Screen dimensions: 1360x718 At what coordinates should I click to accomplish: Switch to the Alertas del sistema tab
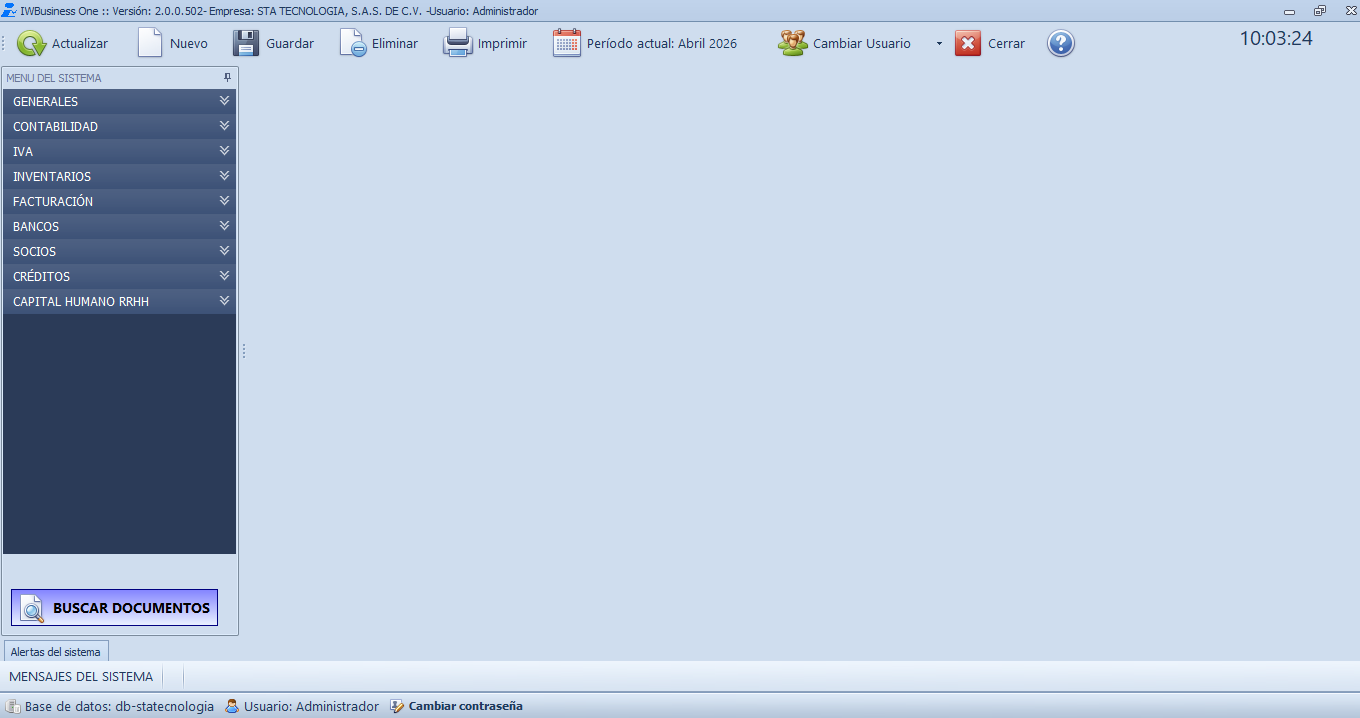[55, 651]
